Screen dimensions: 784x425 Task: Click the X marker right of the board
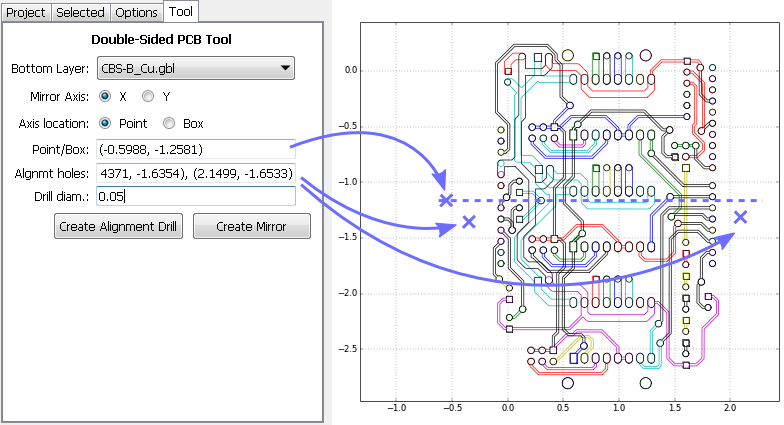click(x=740, y=217)
